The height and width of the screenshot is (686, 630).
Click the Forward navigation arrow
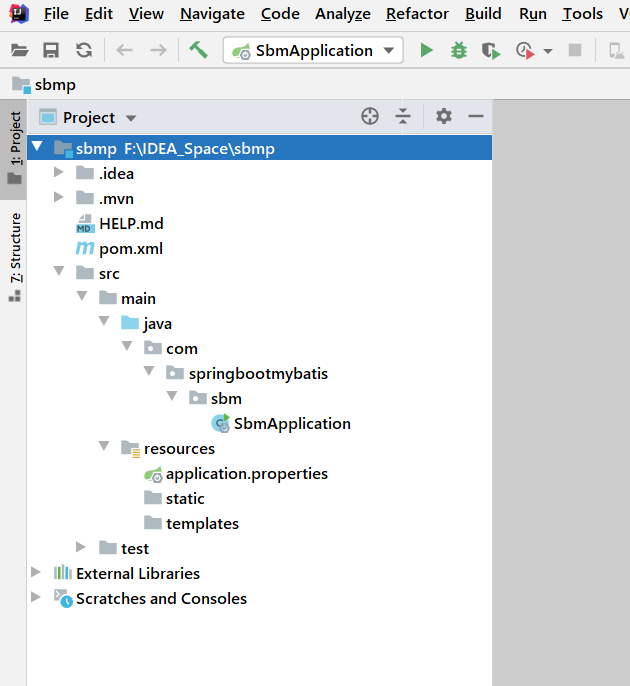point(158,51)
